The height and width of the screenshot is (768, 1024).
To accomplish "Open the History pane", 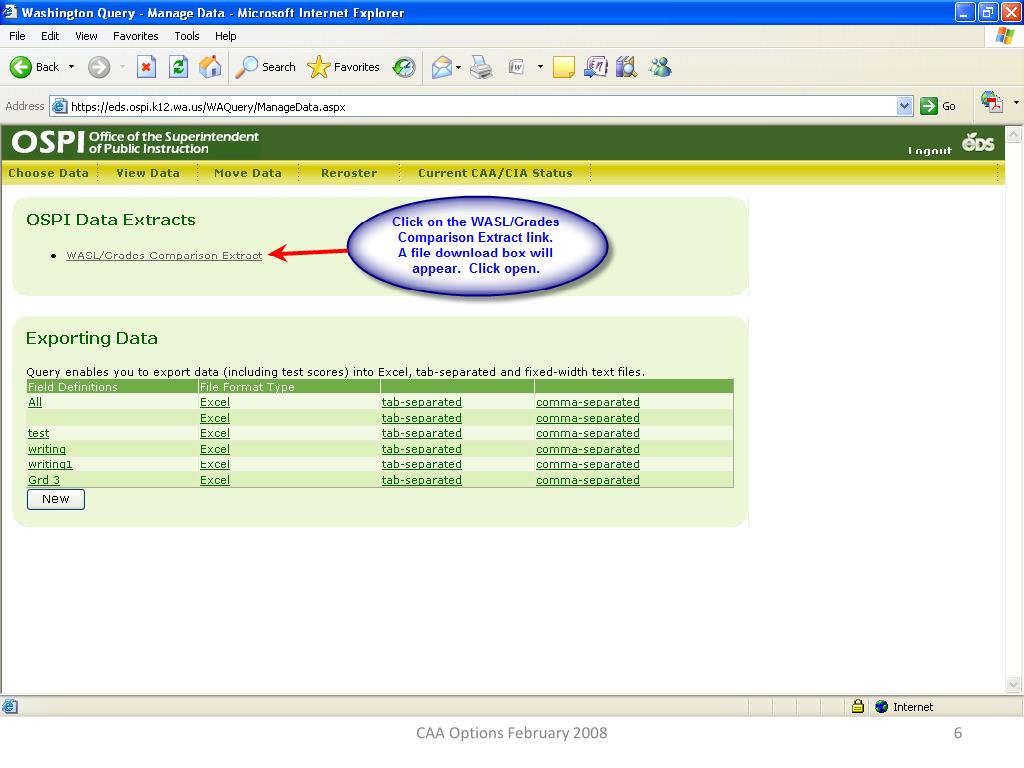I will [x=404, y=67].
